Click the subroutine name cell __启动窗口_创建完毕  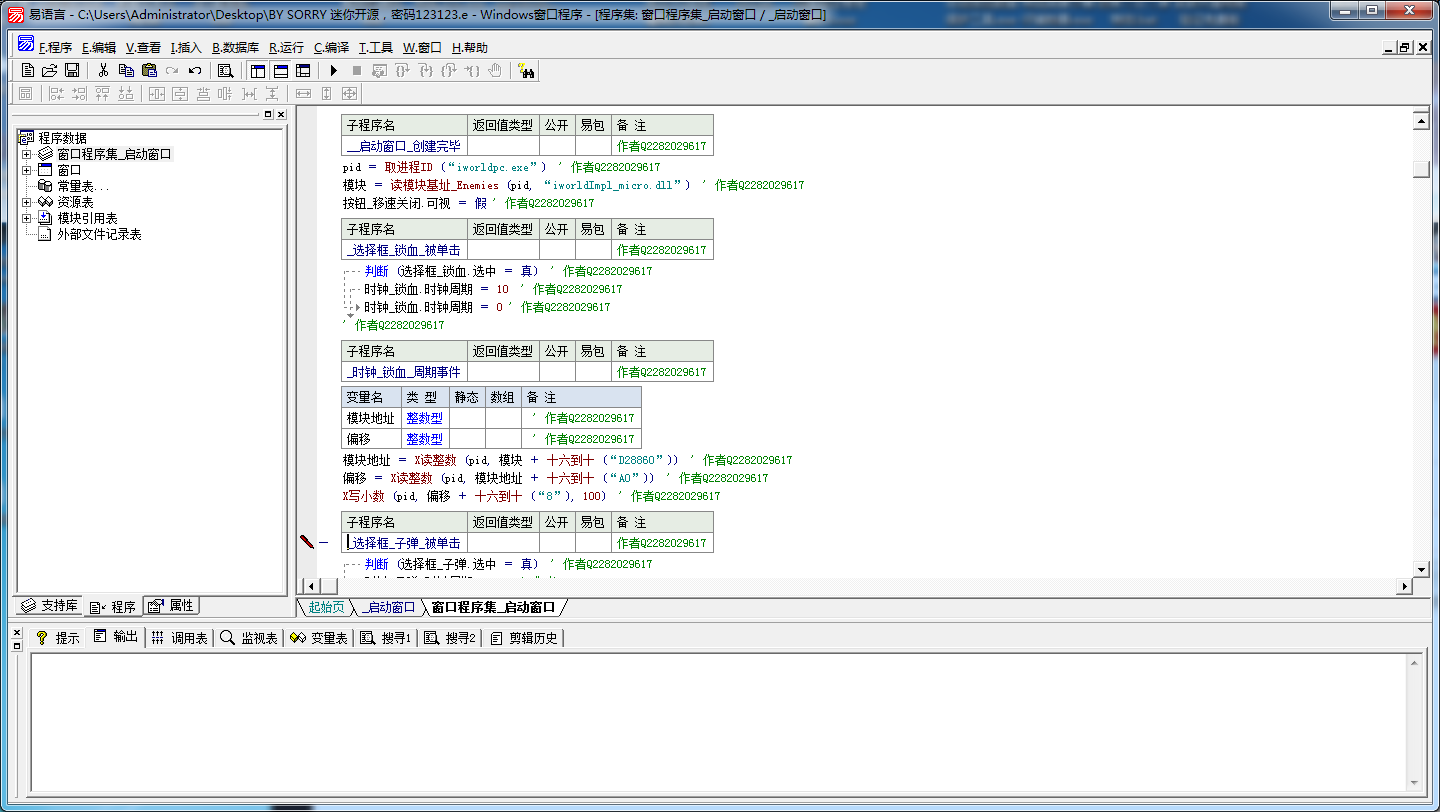click(x=404, y=146)
